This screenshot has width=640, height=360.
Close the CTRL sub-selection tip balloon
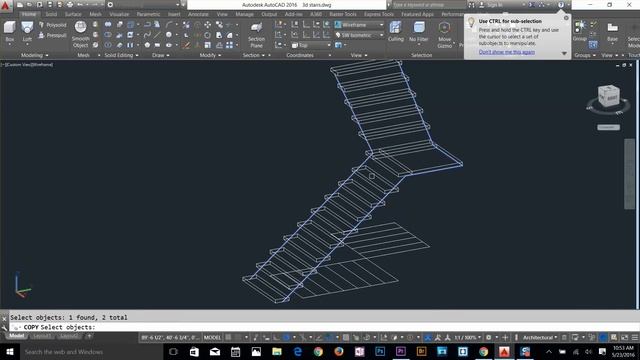pyautogui.click(x=566, y=18)
